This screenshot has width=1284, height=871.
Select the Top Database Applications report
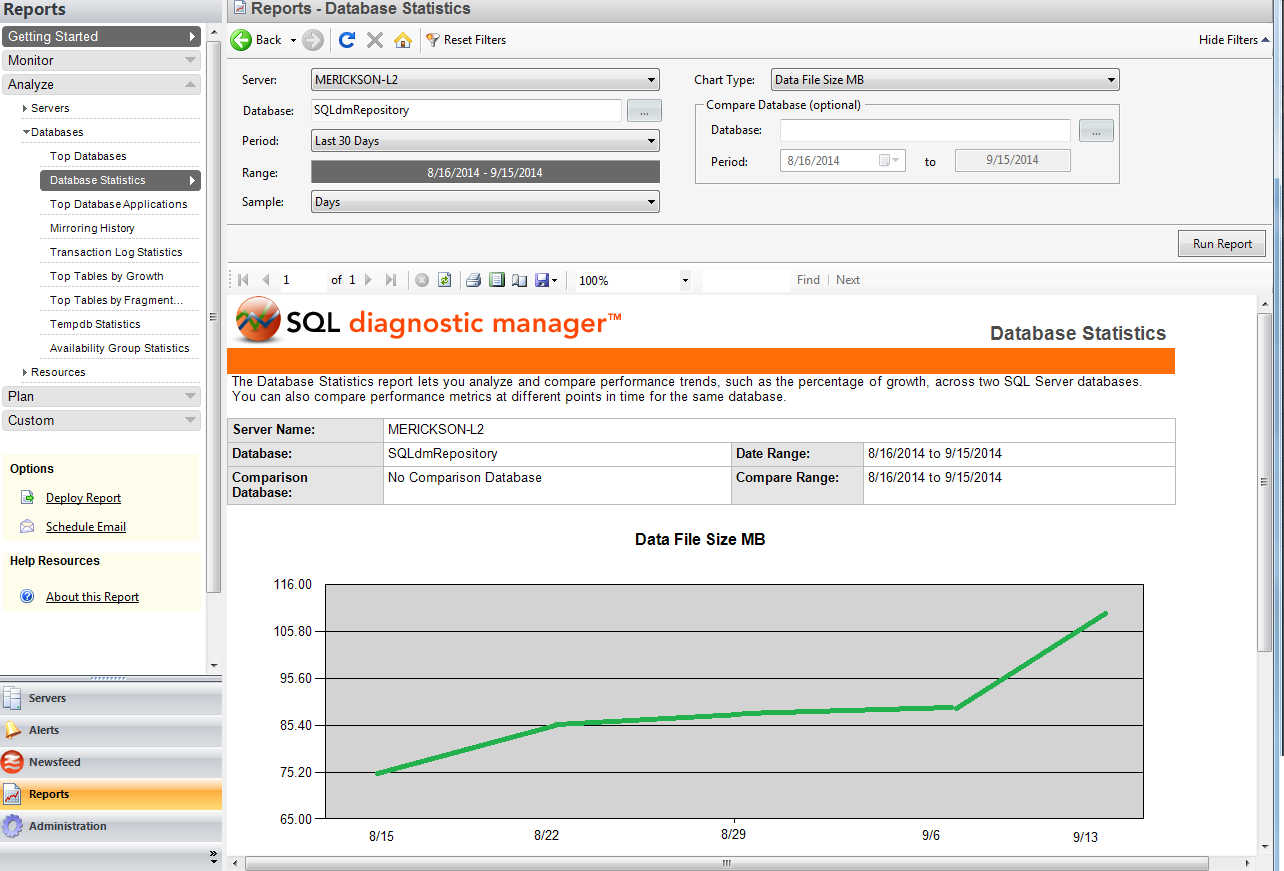pyautogui.click(x=120, y=204)
